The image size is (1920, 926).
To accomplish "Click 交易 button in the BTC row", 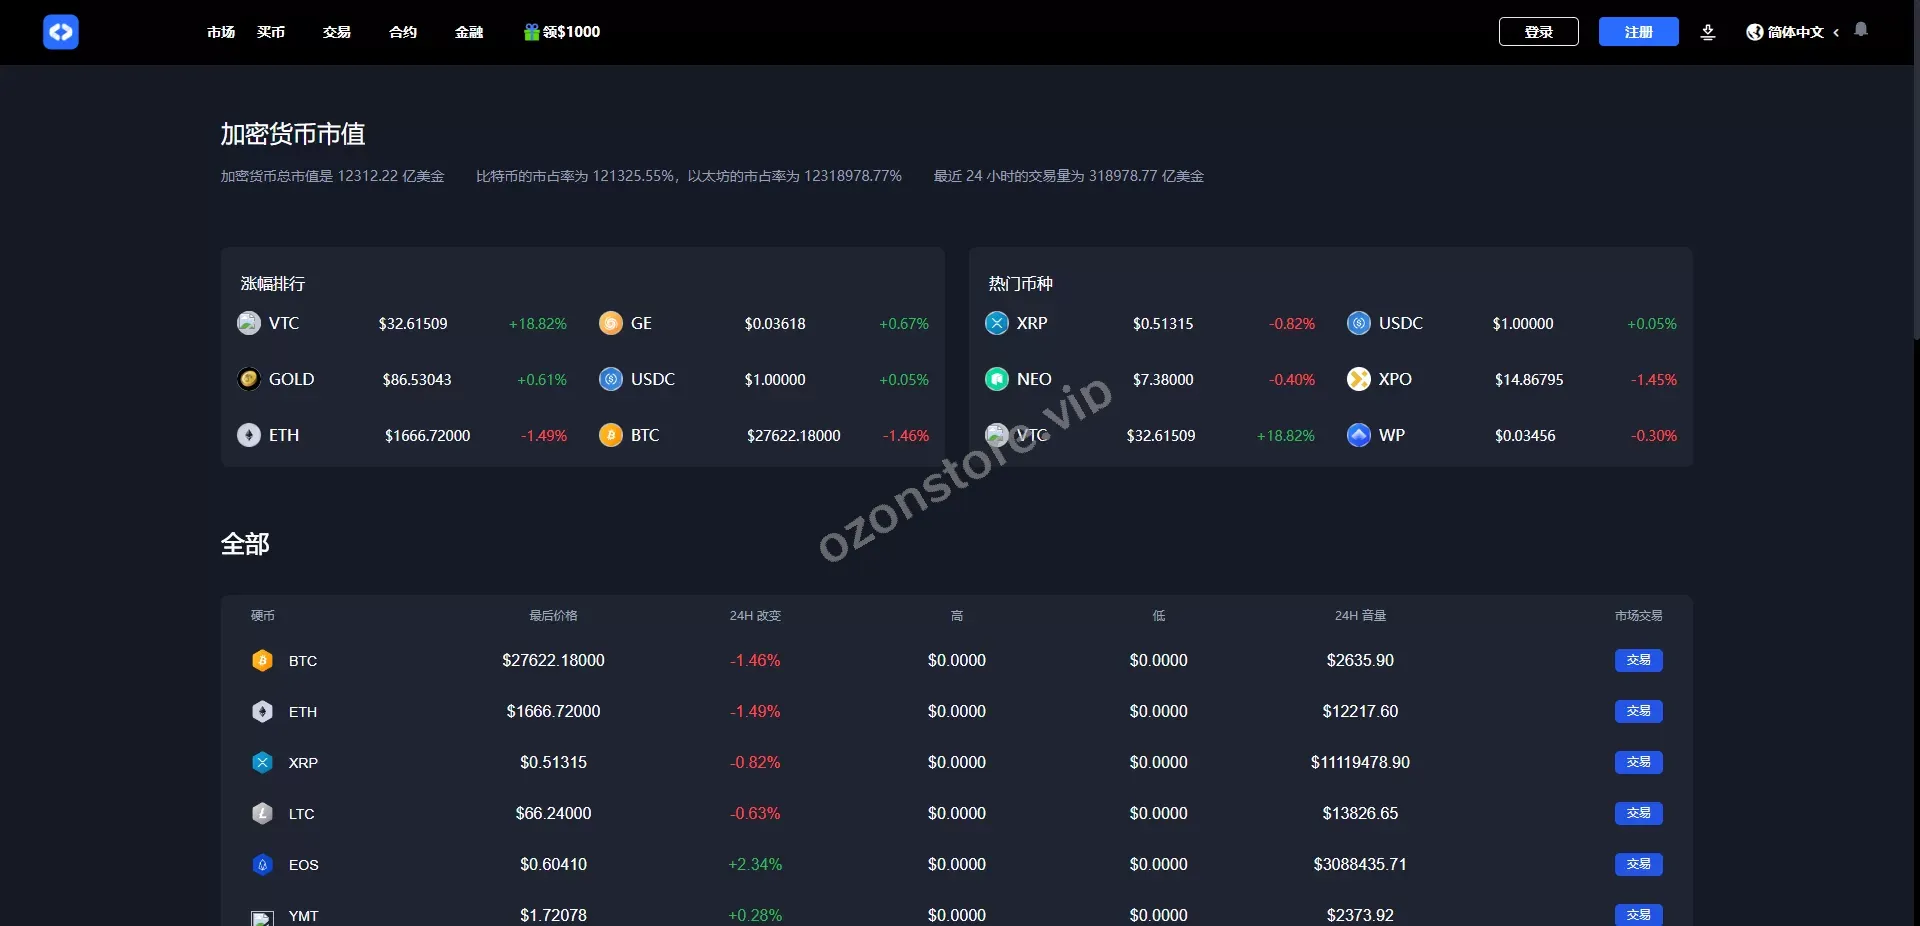I will (1638, 660).
